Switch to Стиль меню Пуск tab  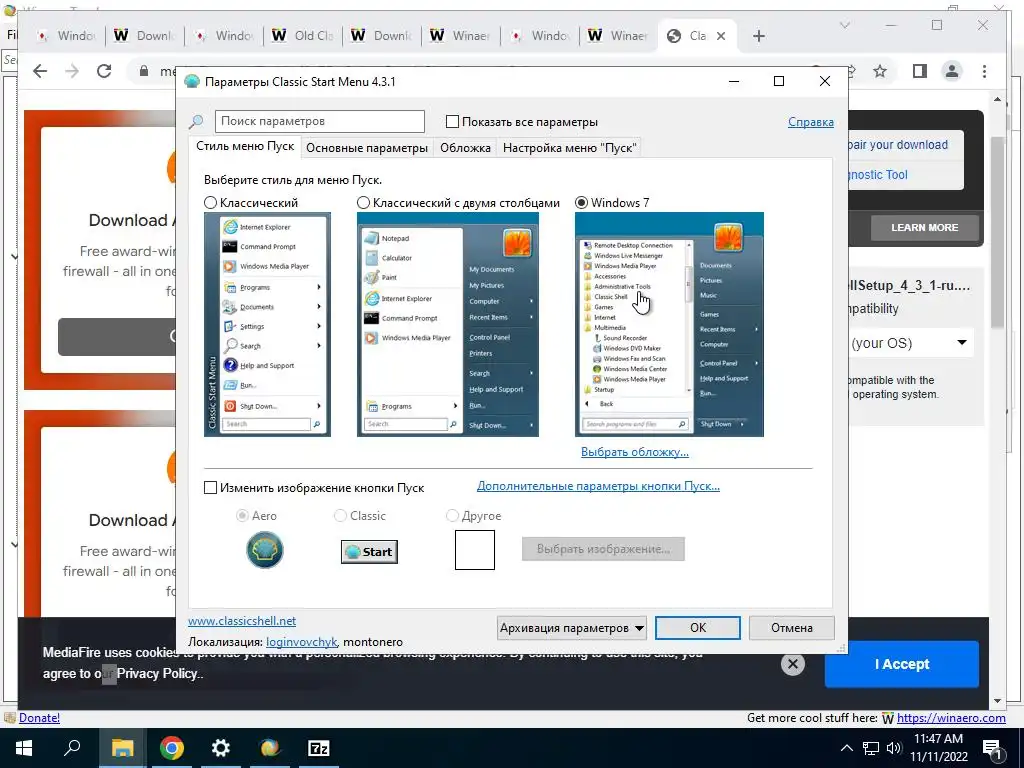[x=245, y=146]
